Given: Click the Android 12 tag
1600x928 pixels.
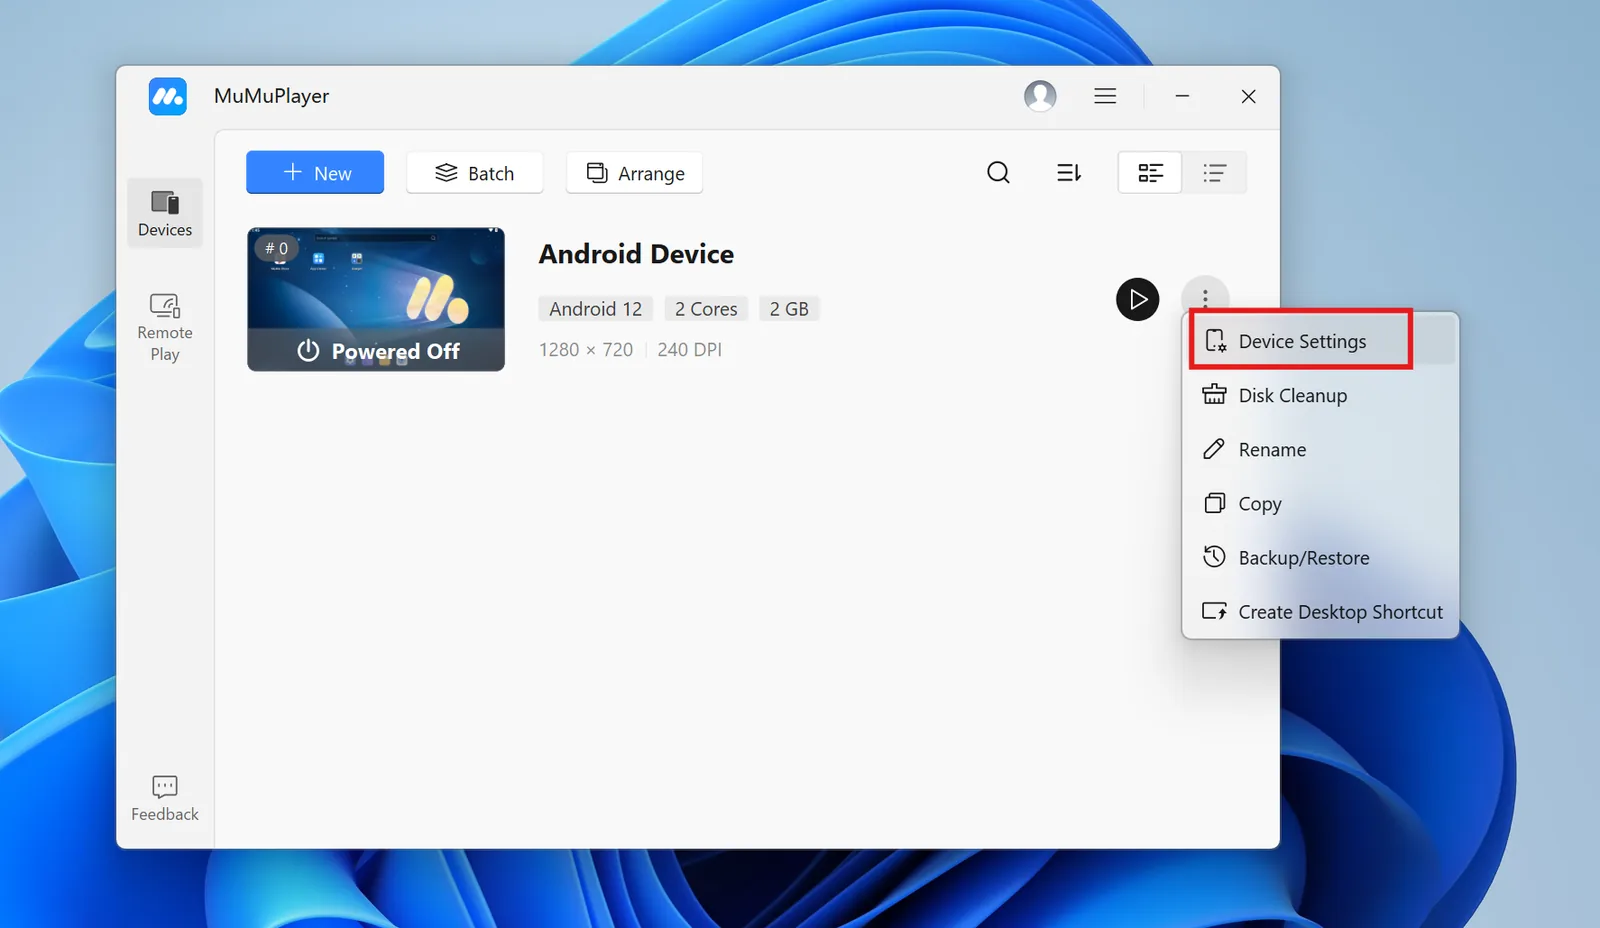Looking at the screenshot, I should [596, 309].
